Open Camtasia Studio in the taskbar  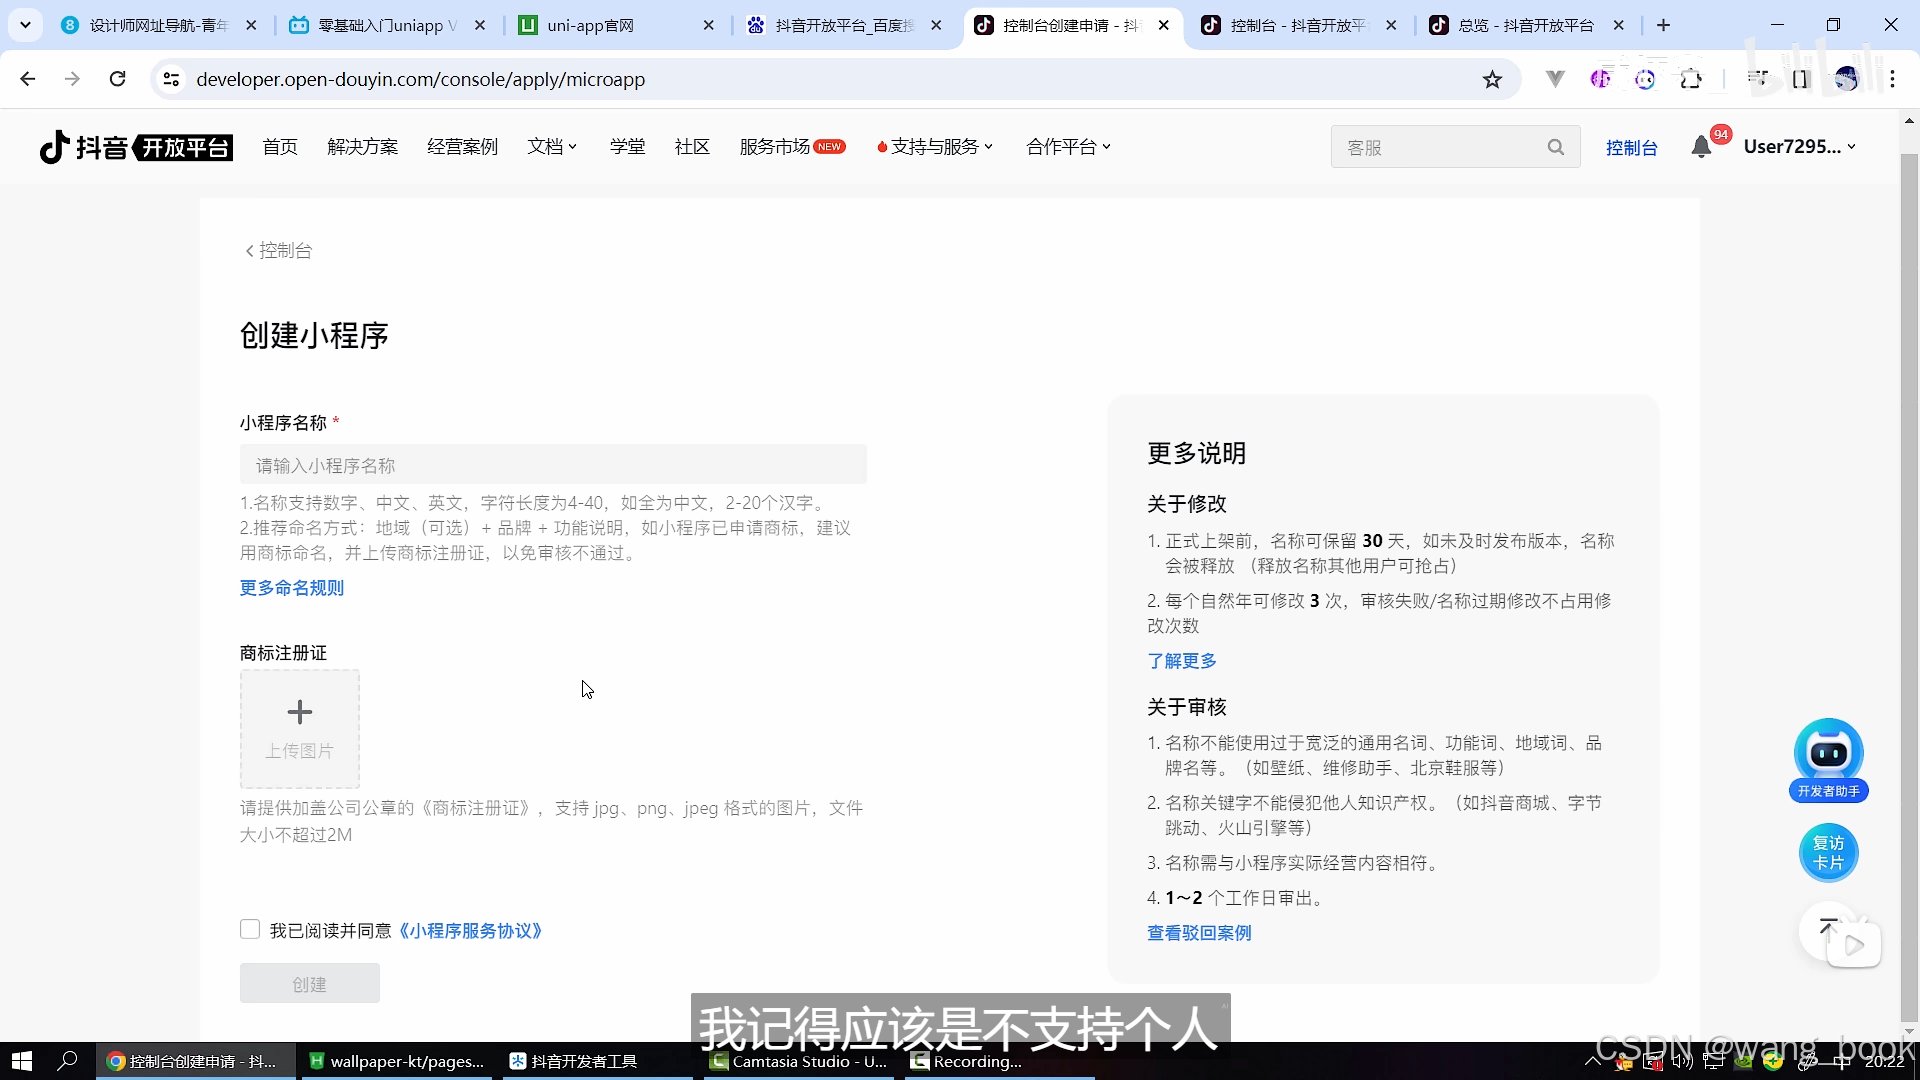[x=798, y=1061]
